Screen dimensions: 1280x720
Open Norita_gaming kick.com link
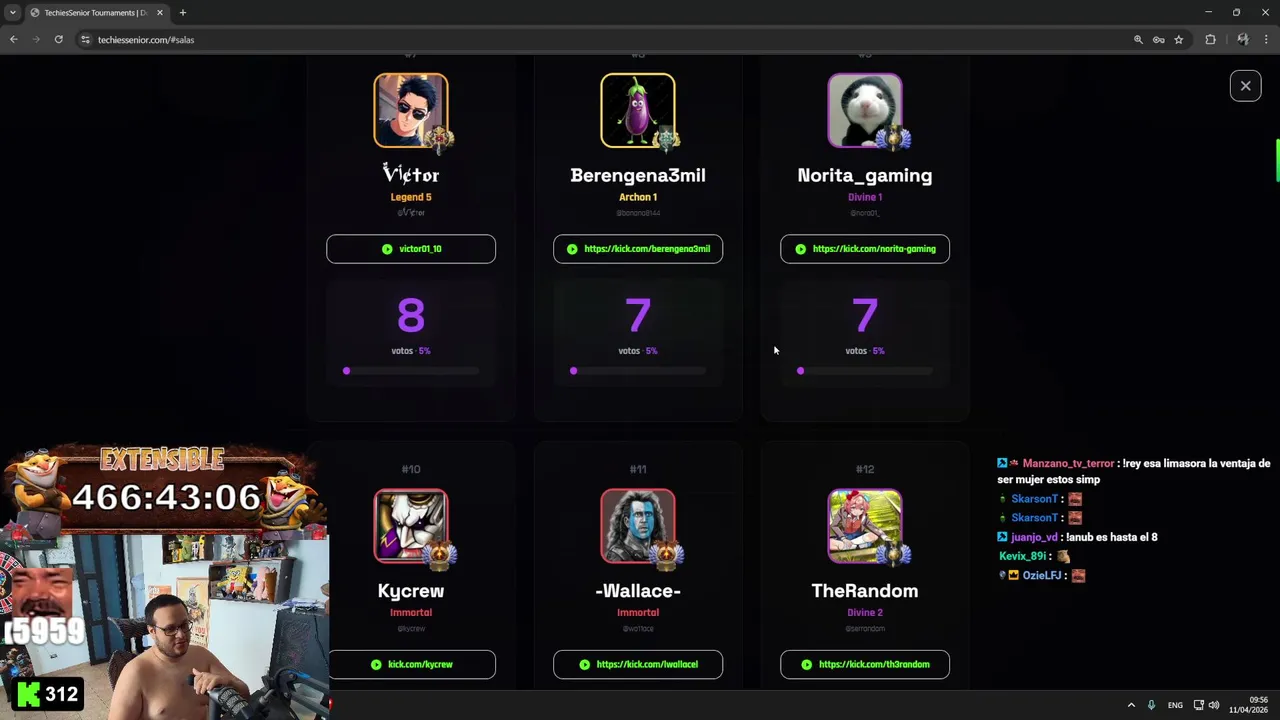pyautogui.click(x=865, y=249)
